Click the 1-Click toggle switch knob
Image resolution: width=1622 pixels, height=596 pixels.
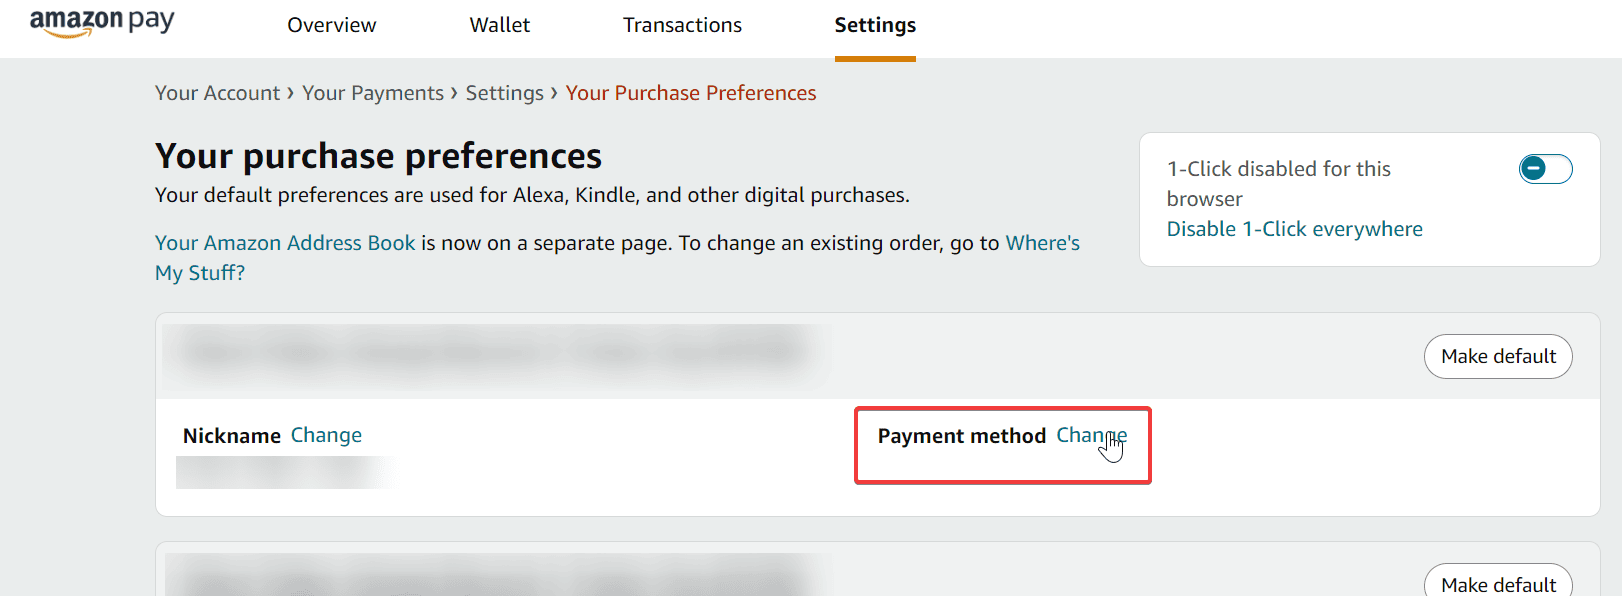click(1531, 169)
